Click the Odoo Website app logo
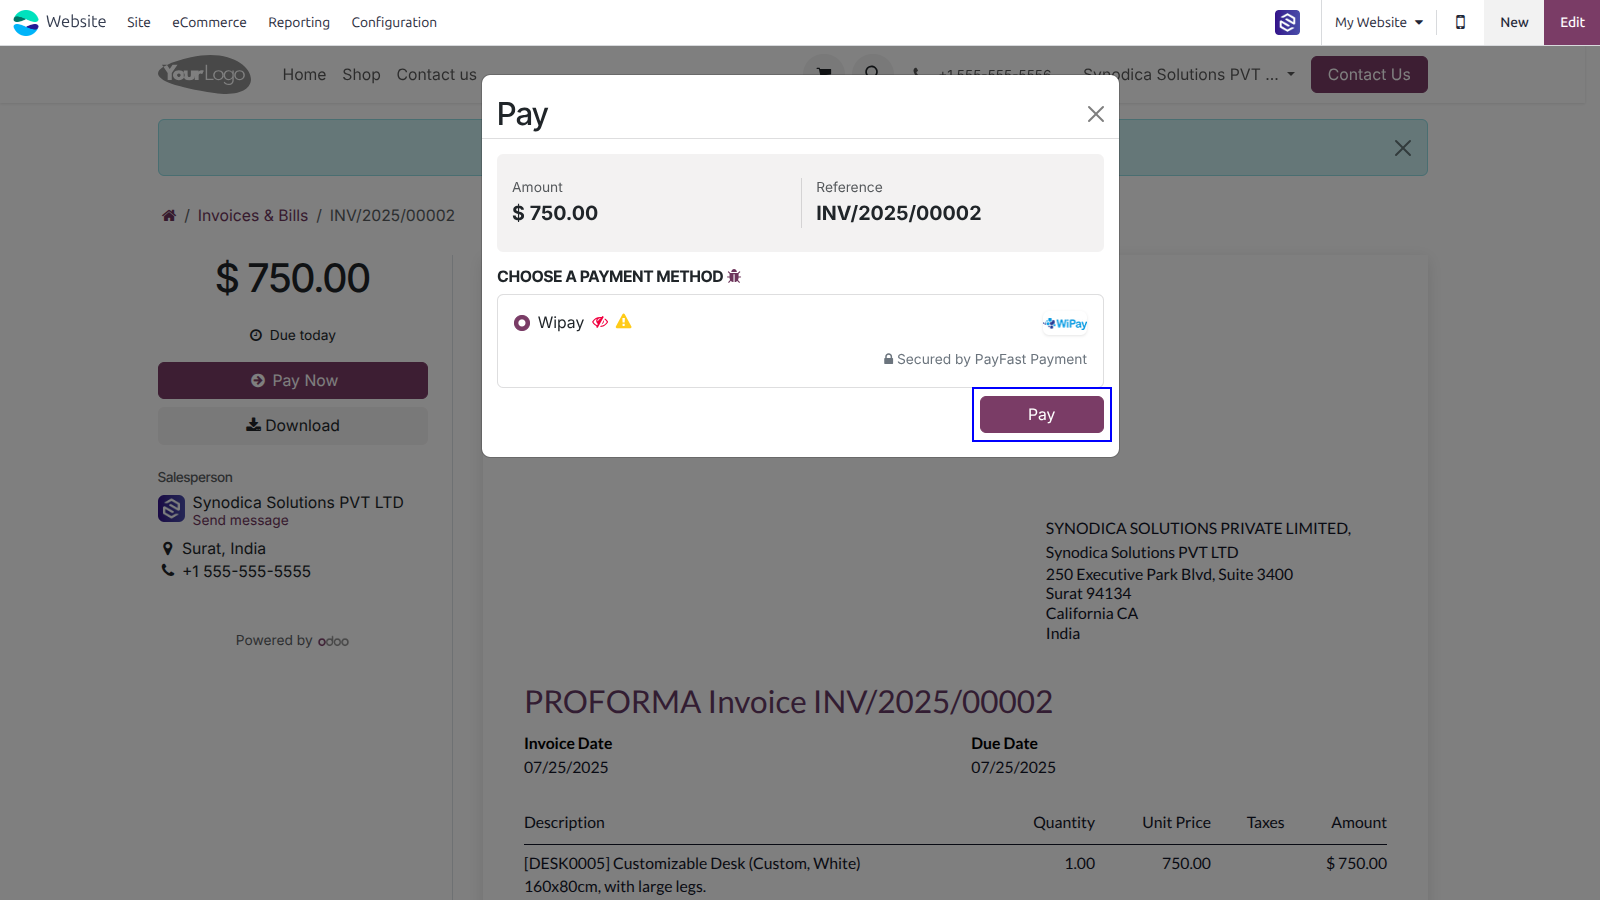Screen dimensions: 1600x900 click(26, 22)
